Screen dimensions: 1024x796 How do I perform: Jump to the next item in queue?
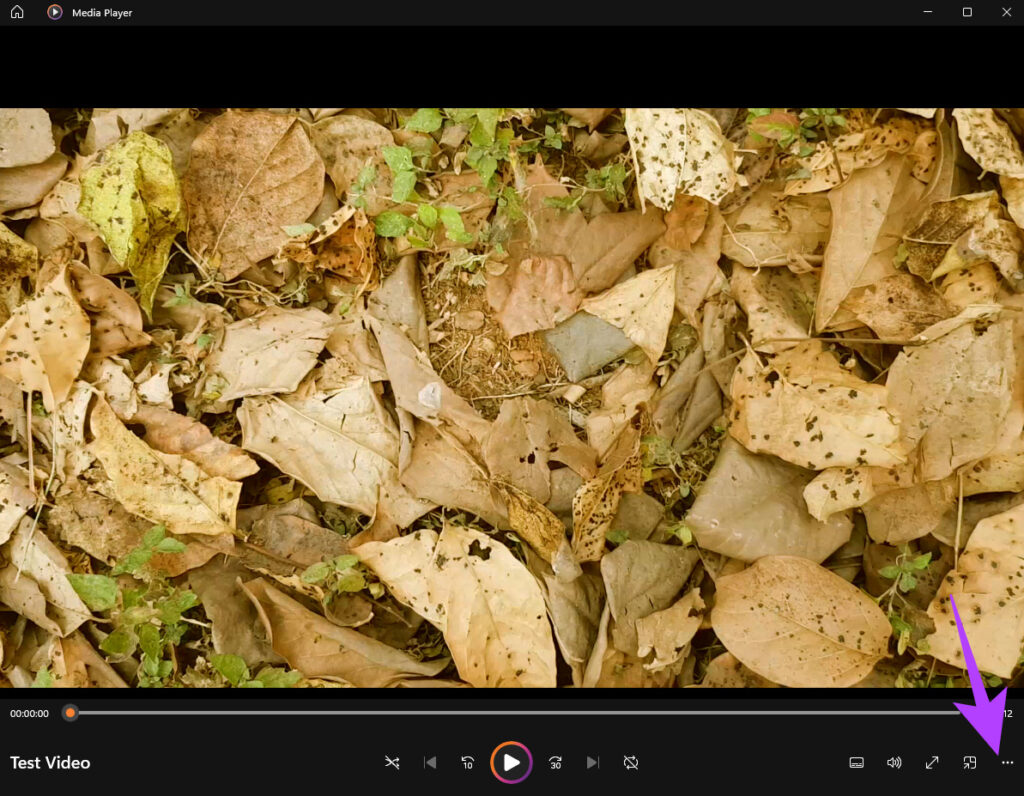coord(593,762)
